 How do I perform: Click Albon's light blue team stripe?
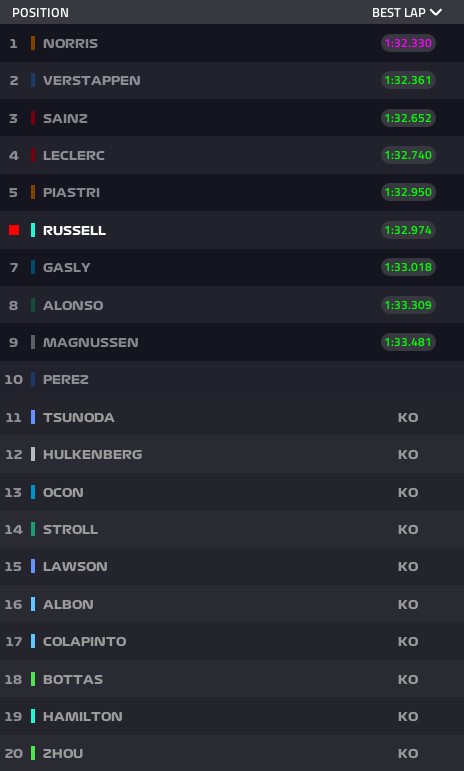coord(33,604)
